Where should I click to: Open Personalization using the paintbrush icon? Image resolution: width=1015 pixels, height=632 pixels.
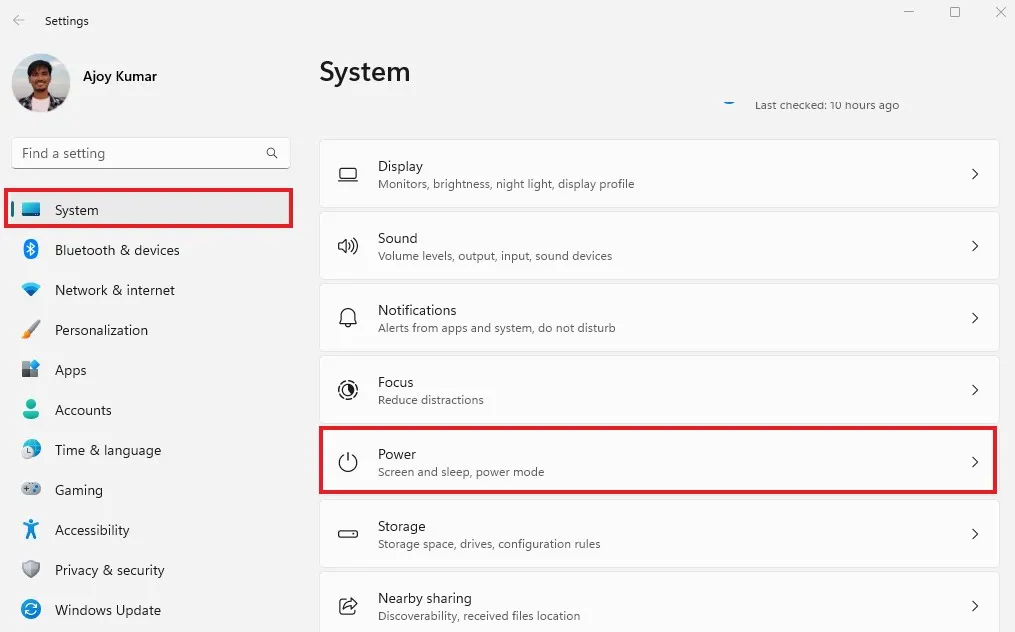pos(31,330)
